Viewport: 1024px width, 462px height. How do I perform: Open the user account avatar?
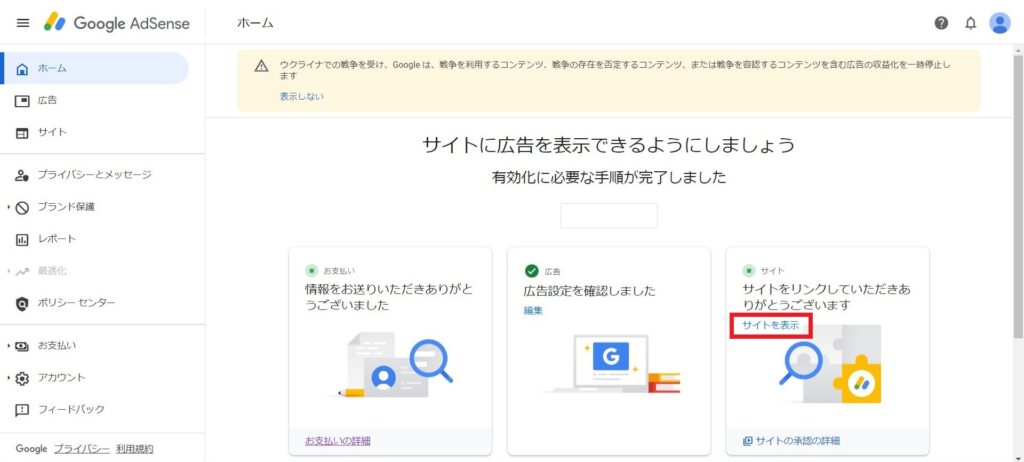pyautogui.click(x=999, y=23)
